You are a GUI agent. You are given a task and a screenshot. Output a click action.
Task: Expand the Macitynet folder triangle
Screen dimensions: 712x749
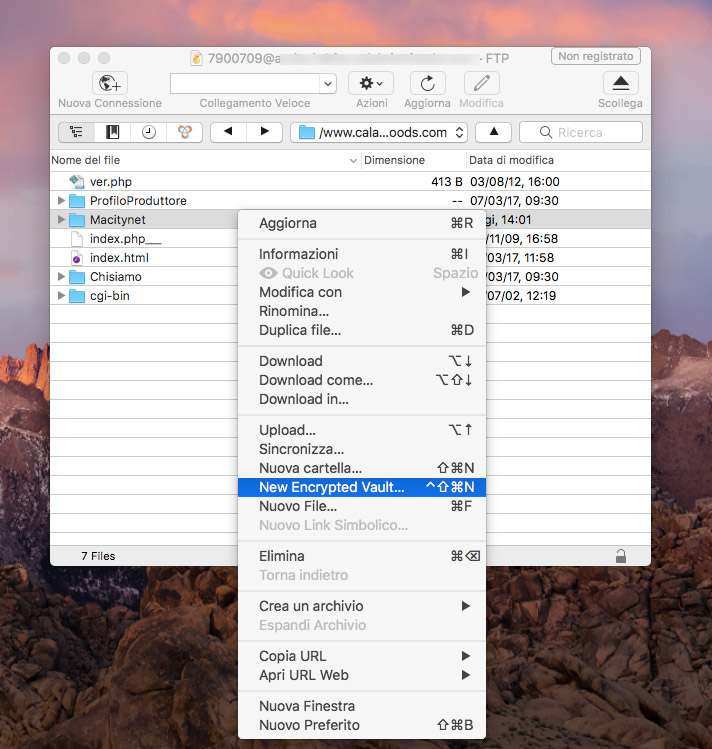click(x=61, y=220)
